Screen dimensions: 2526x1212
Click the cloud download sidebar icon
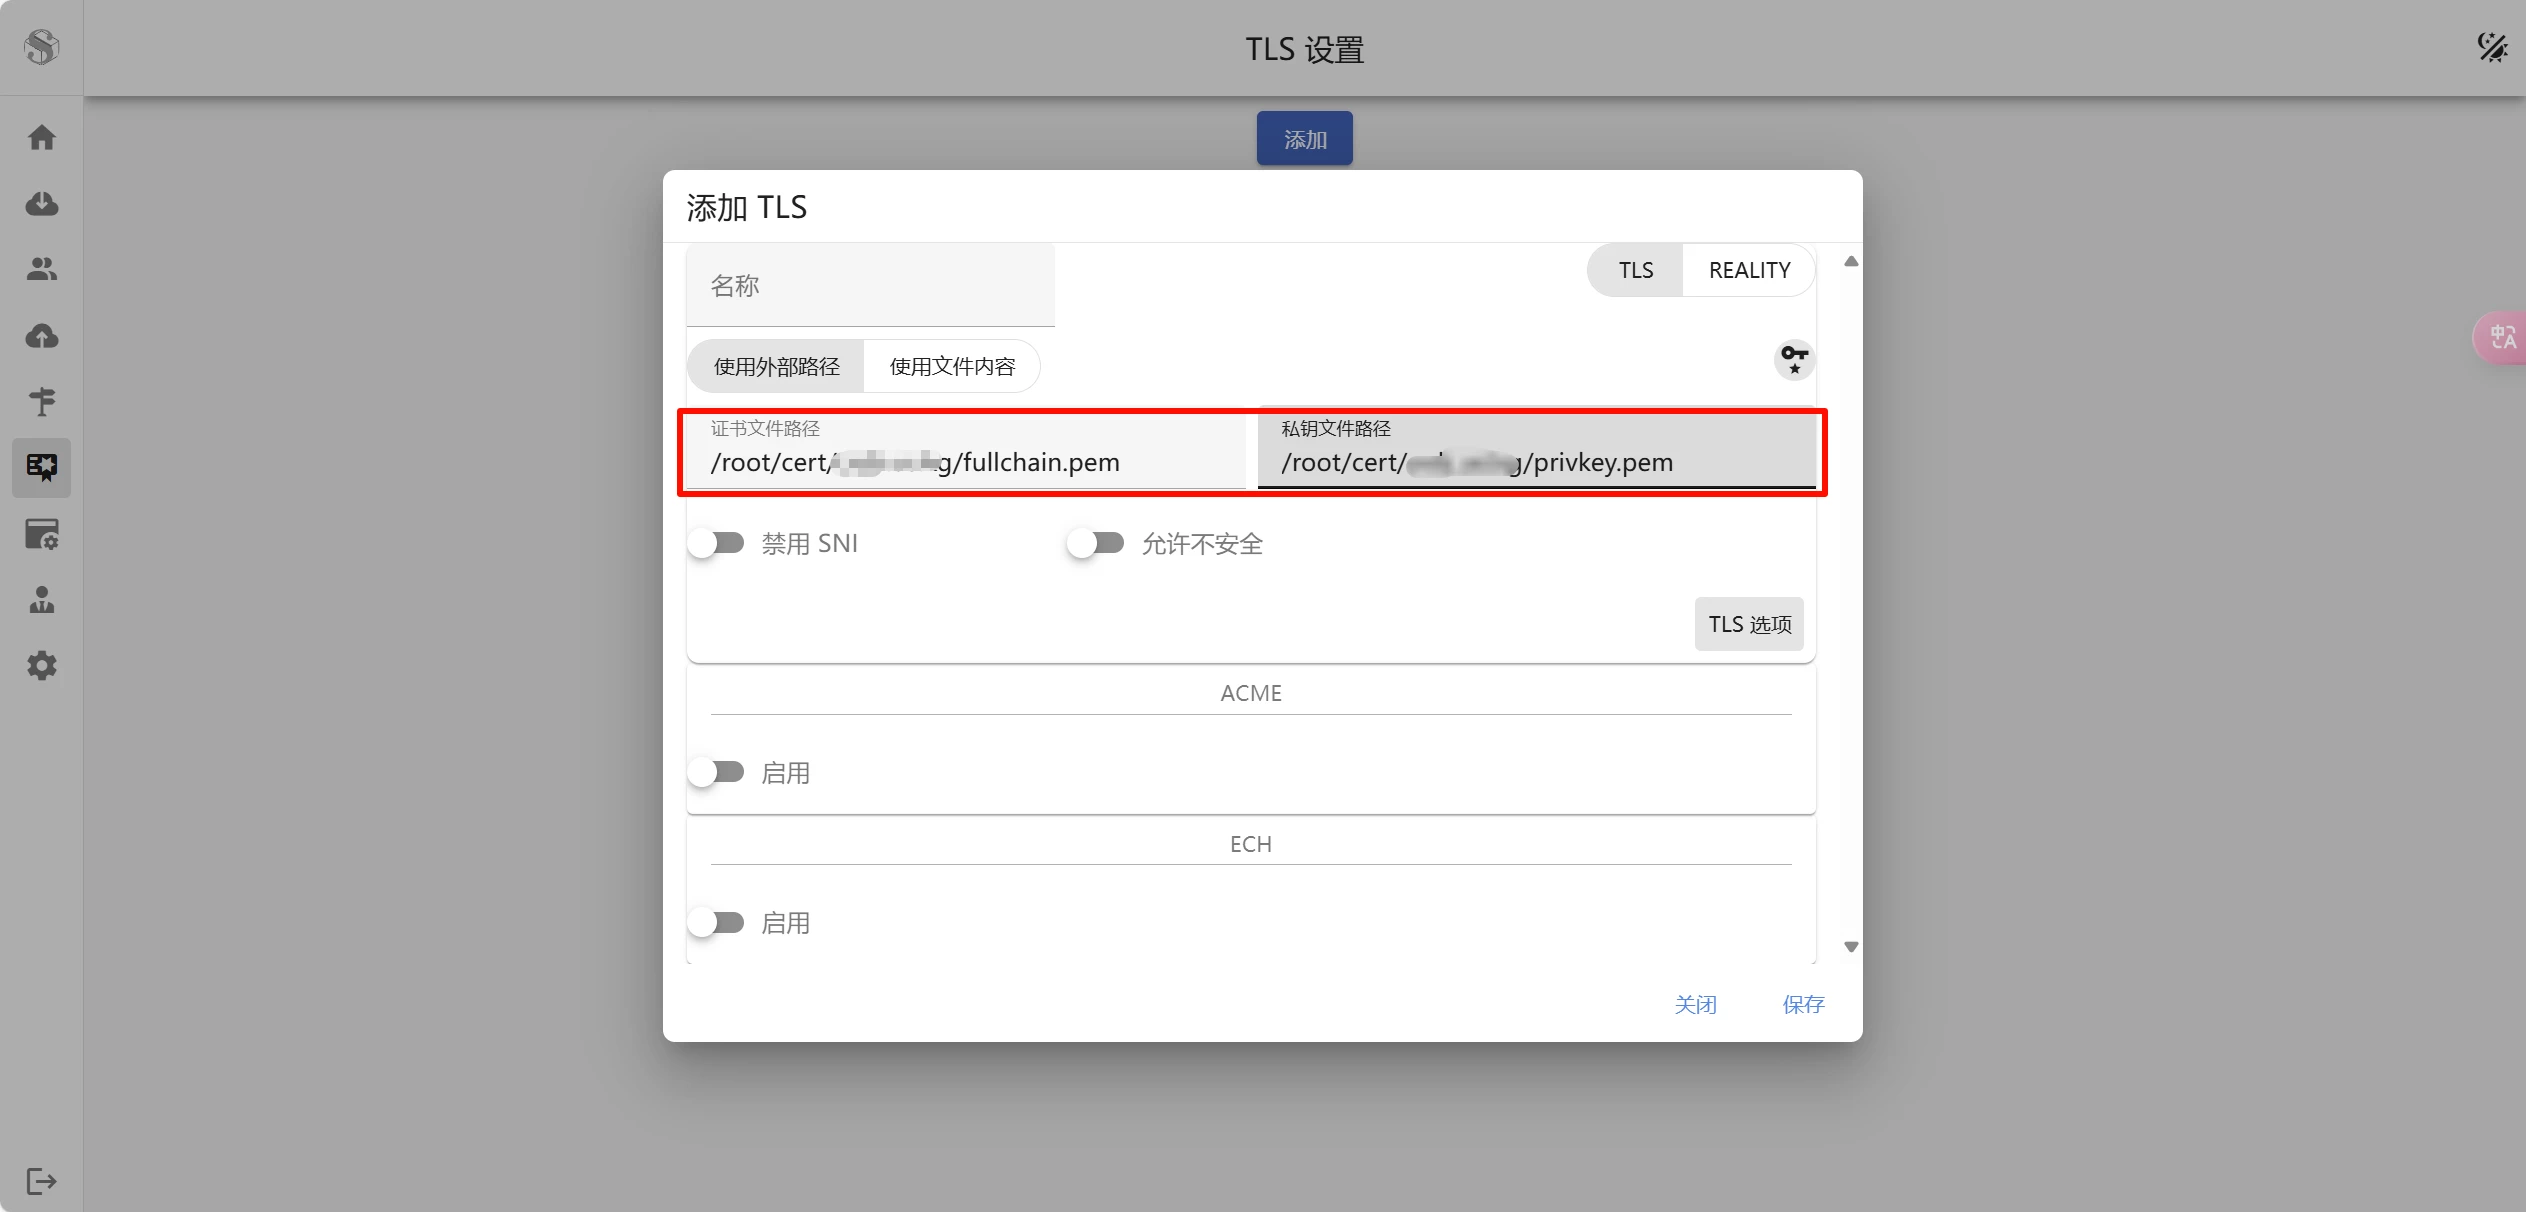click(x=41, y=203)
